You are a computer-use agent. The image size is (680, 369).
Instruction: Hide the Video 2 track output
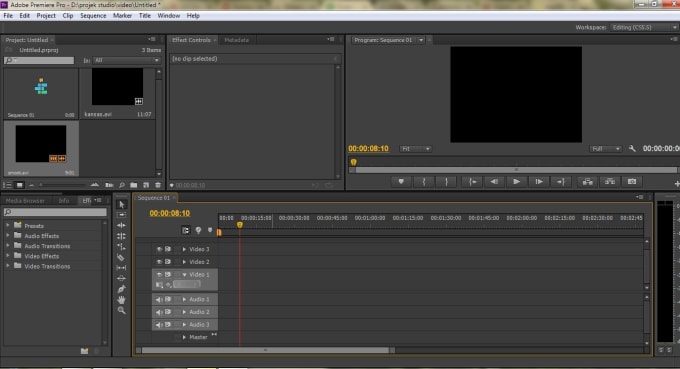pyautogui.click(x=159, y=262)
